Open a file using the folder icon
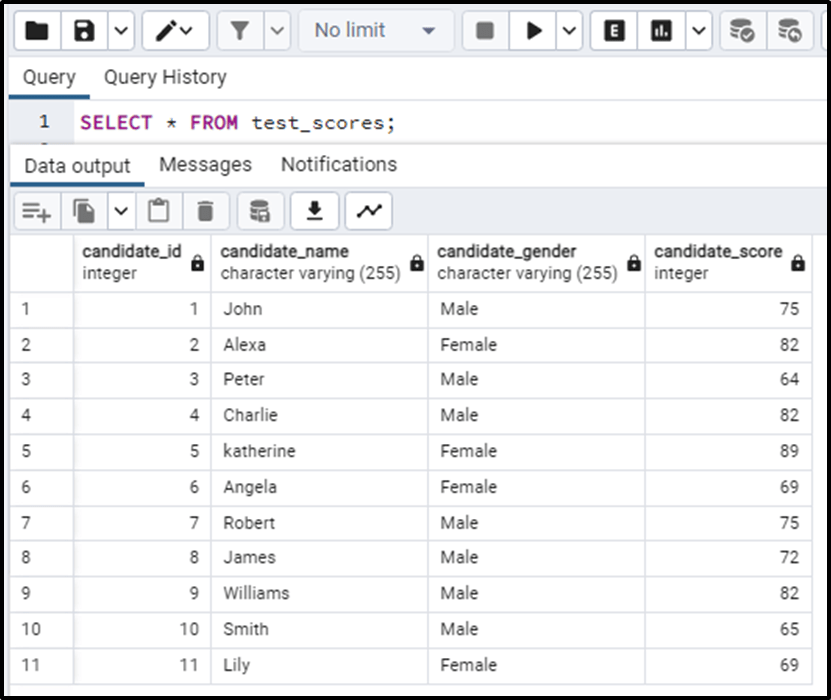 point(36,30)
